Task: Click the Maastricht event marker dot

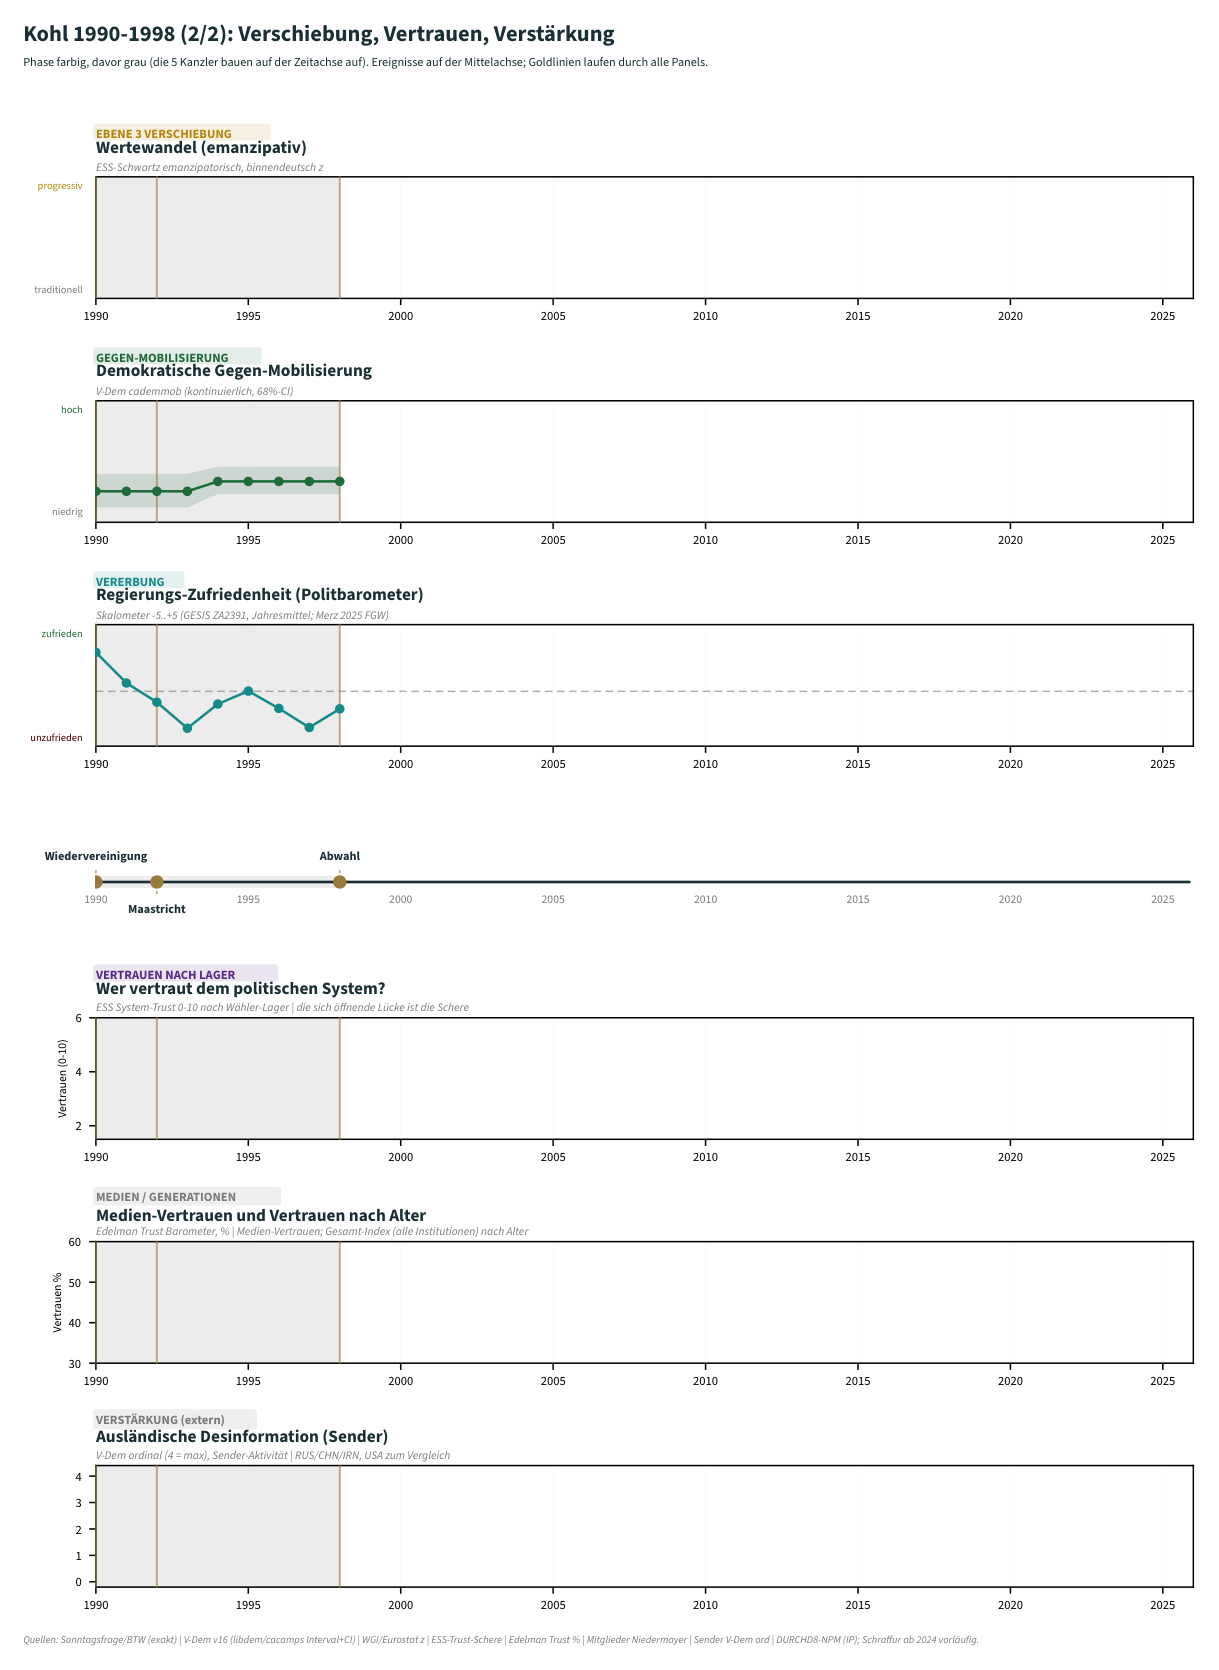Action: click(157, 881)
